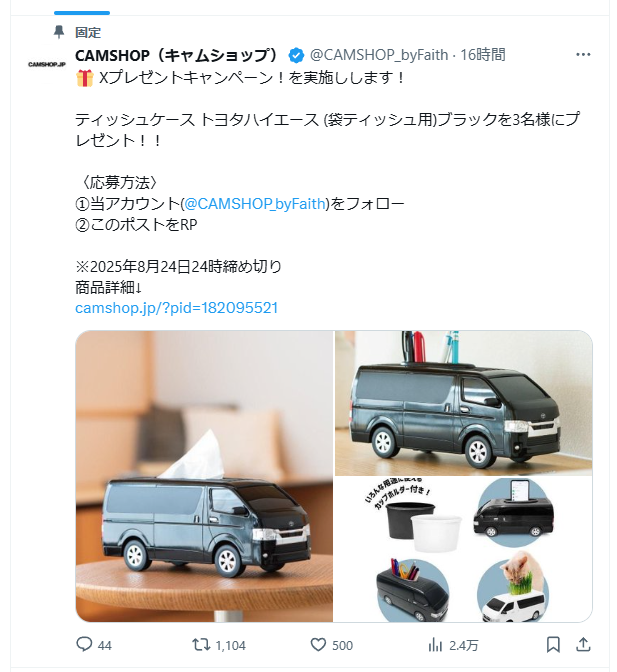Bookmark this CAMSHOP post
Image resolution: width=617 pixels, height=672 pixels.
pos(553,644)
